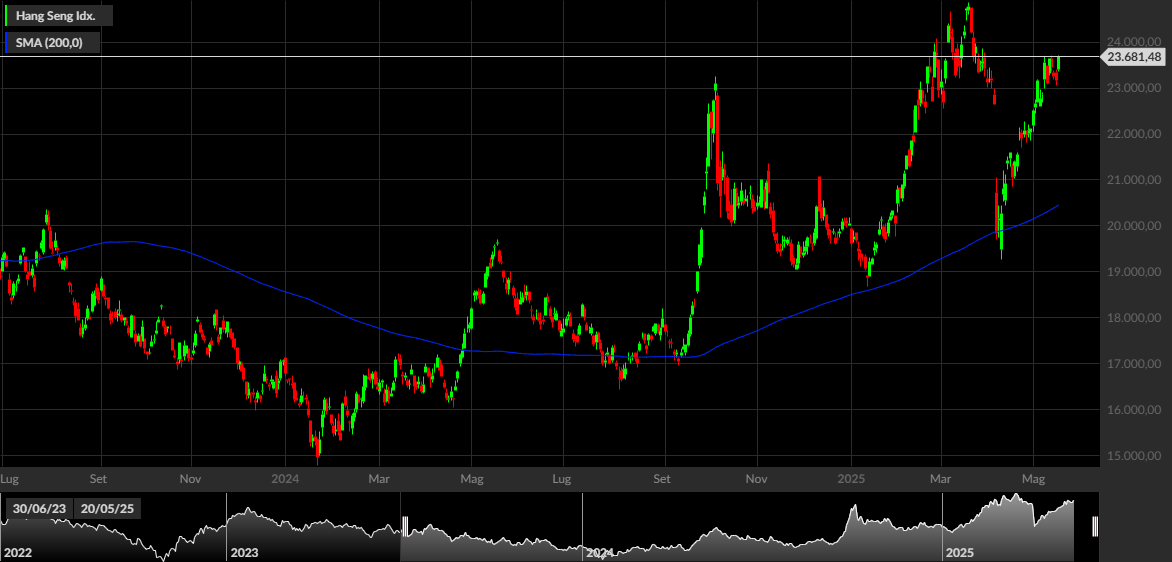Viewport: 1172px width, 562px height.
Task: Click the 2025 label on the time axis
Action: coord(851,478)
